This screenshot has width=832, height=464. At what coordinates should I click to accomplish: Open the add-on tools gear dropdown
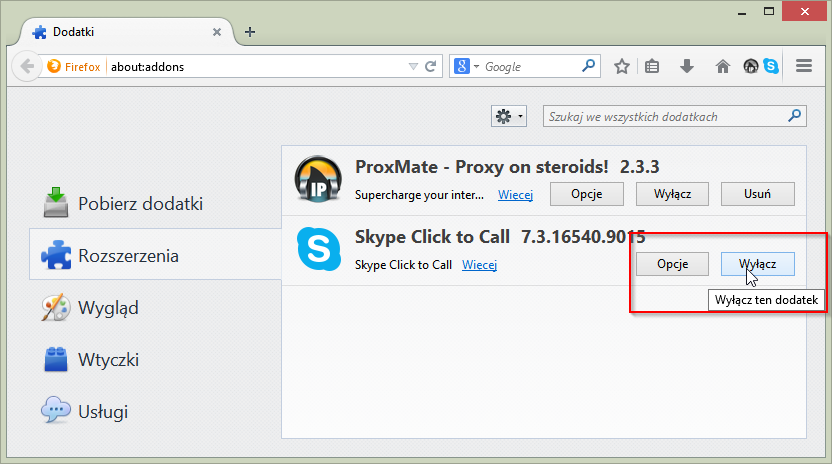(x=509, y=117)
